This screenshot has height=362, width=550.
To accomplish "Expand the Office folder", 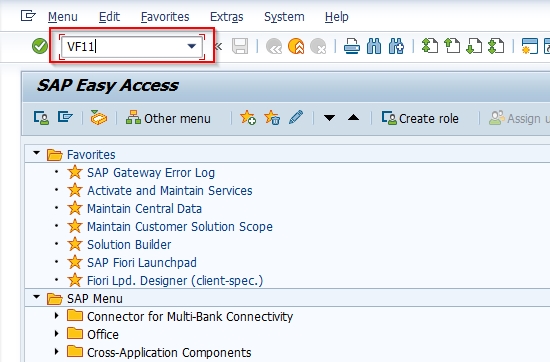I will tap(57, 334).
